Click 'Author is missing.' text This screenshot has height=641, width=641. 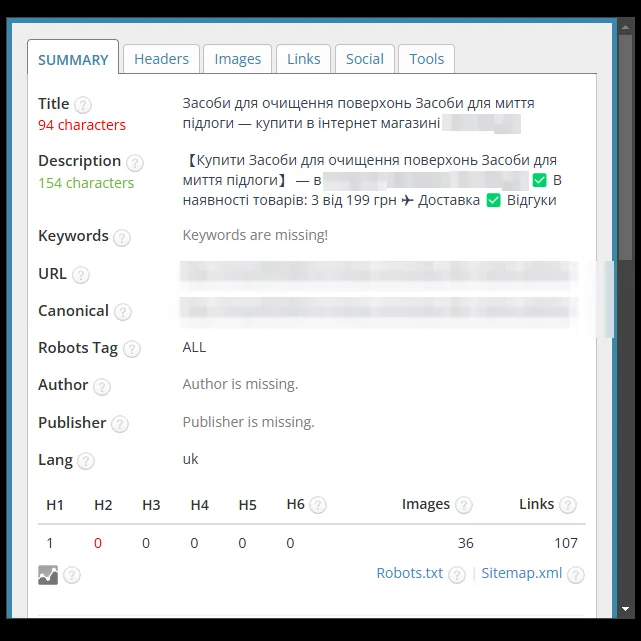pos(240,384)
